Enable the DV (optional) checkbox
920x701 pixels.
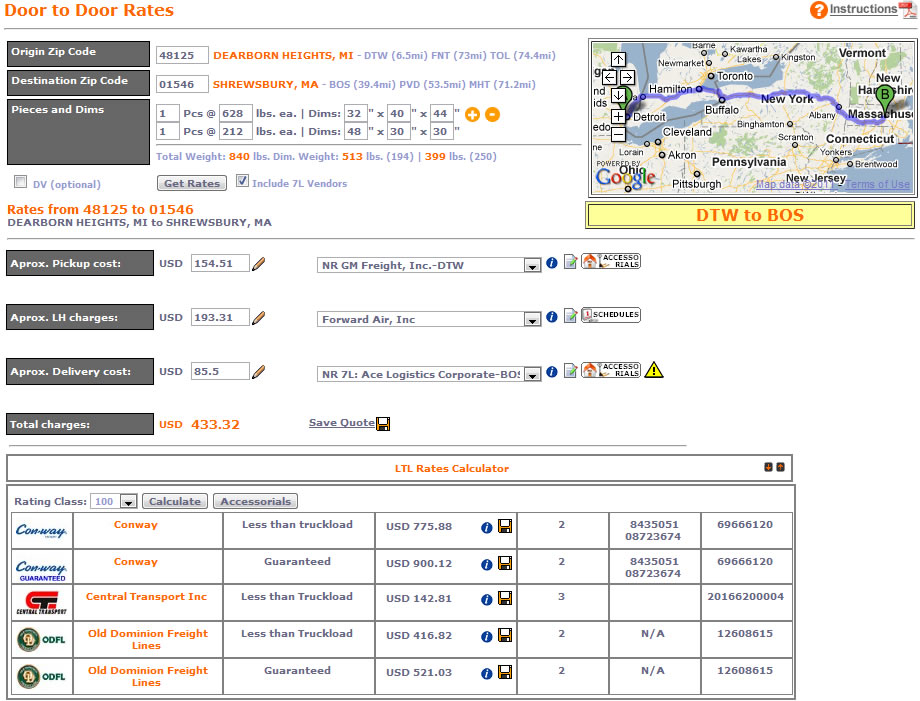tap(20, 183)
